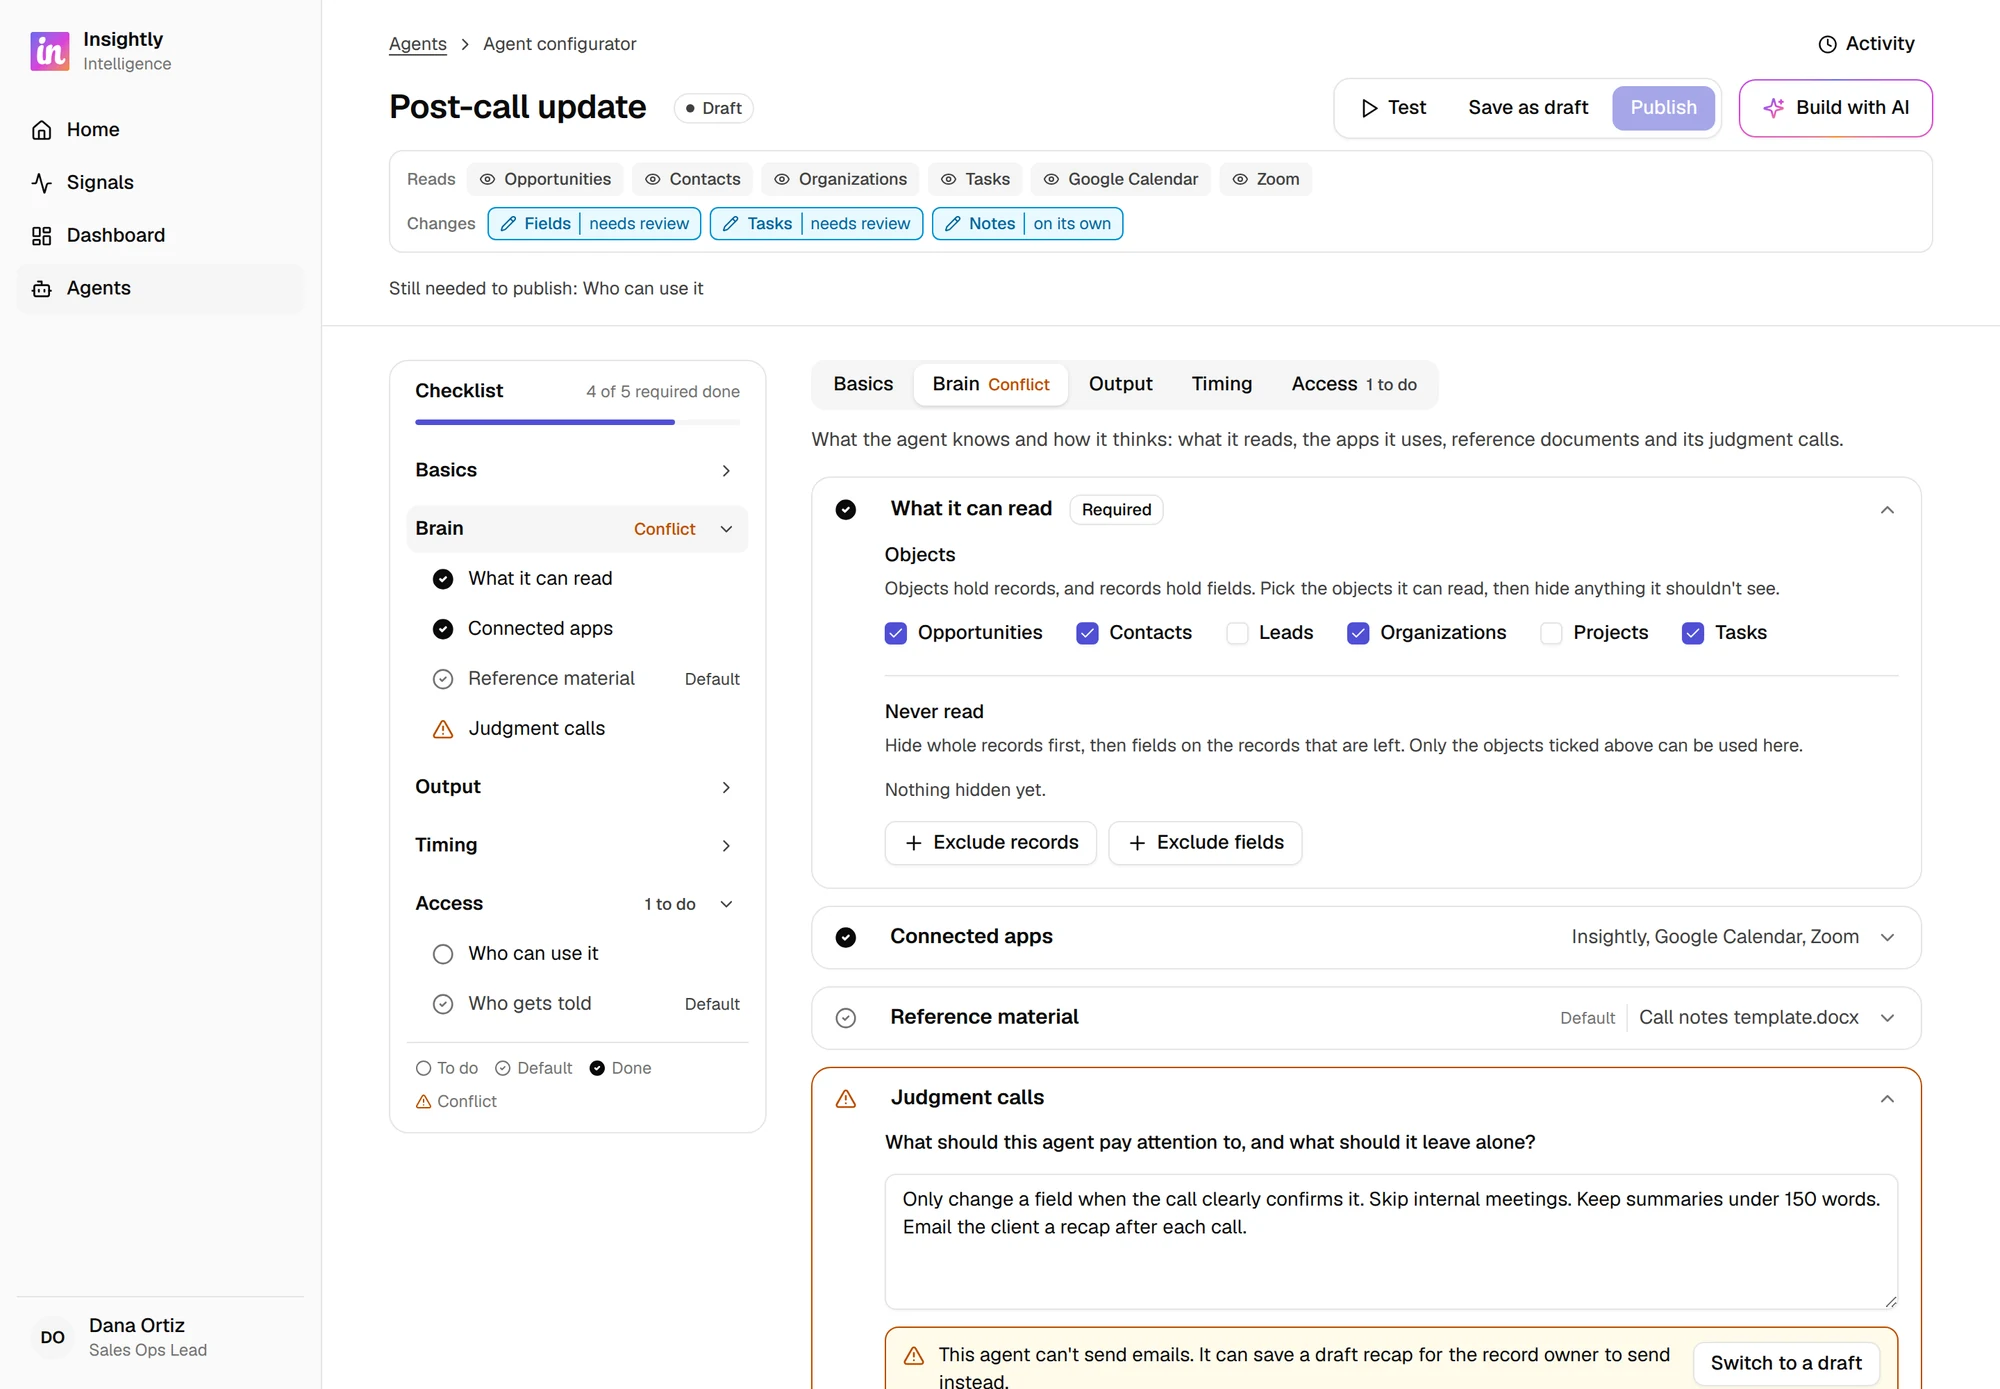Collapse the What it can read panel

point(1887,510)
